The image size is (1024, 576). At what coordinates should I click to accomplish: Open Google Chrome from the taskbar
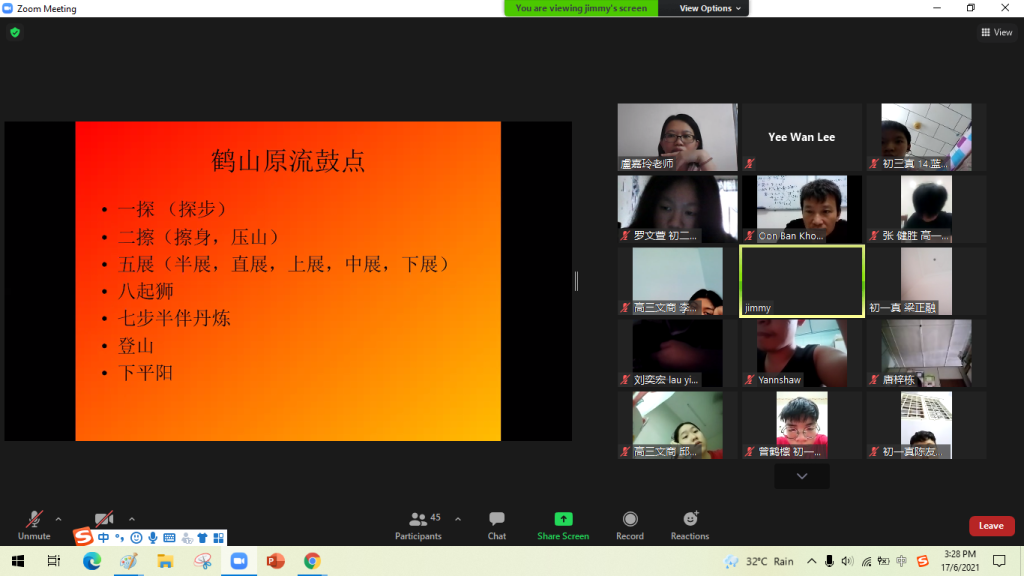pos(312,561)
